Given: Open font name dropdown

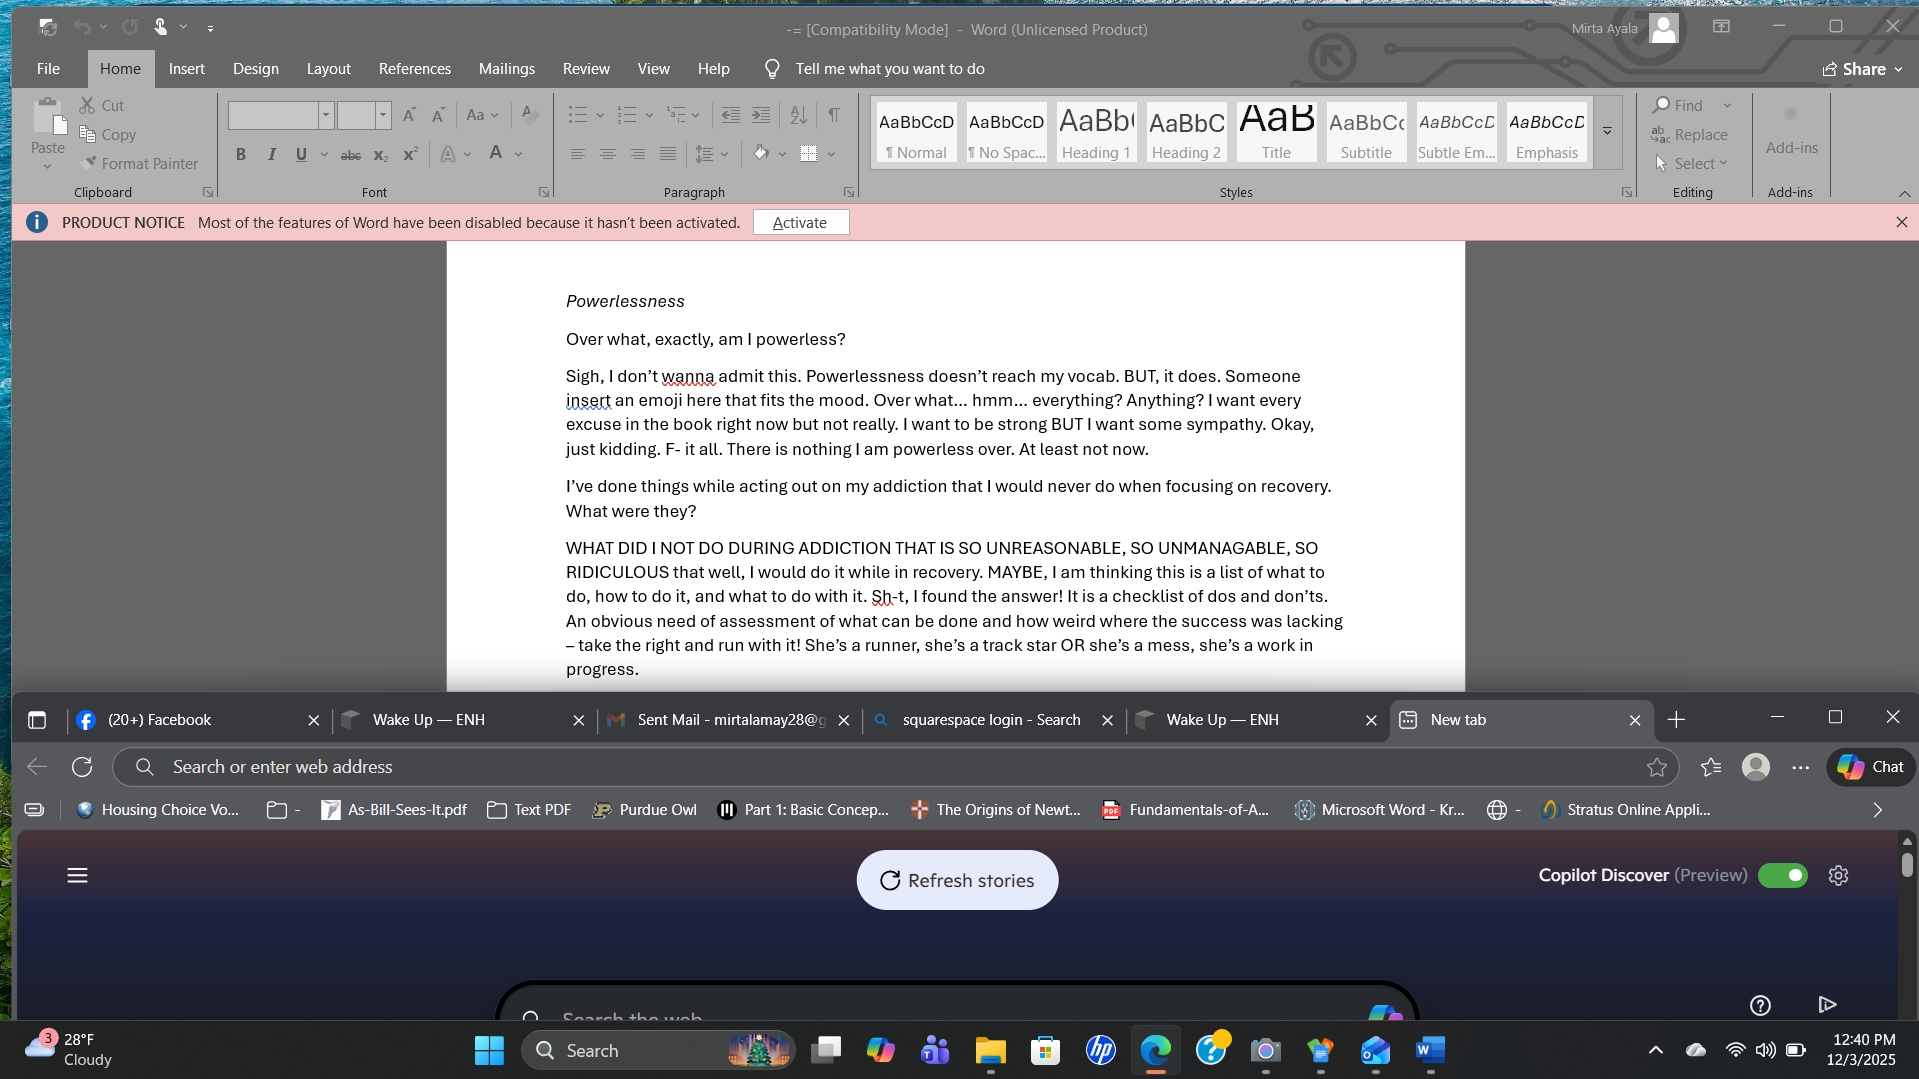Looking at the screenshot, I should (326, 115).
